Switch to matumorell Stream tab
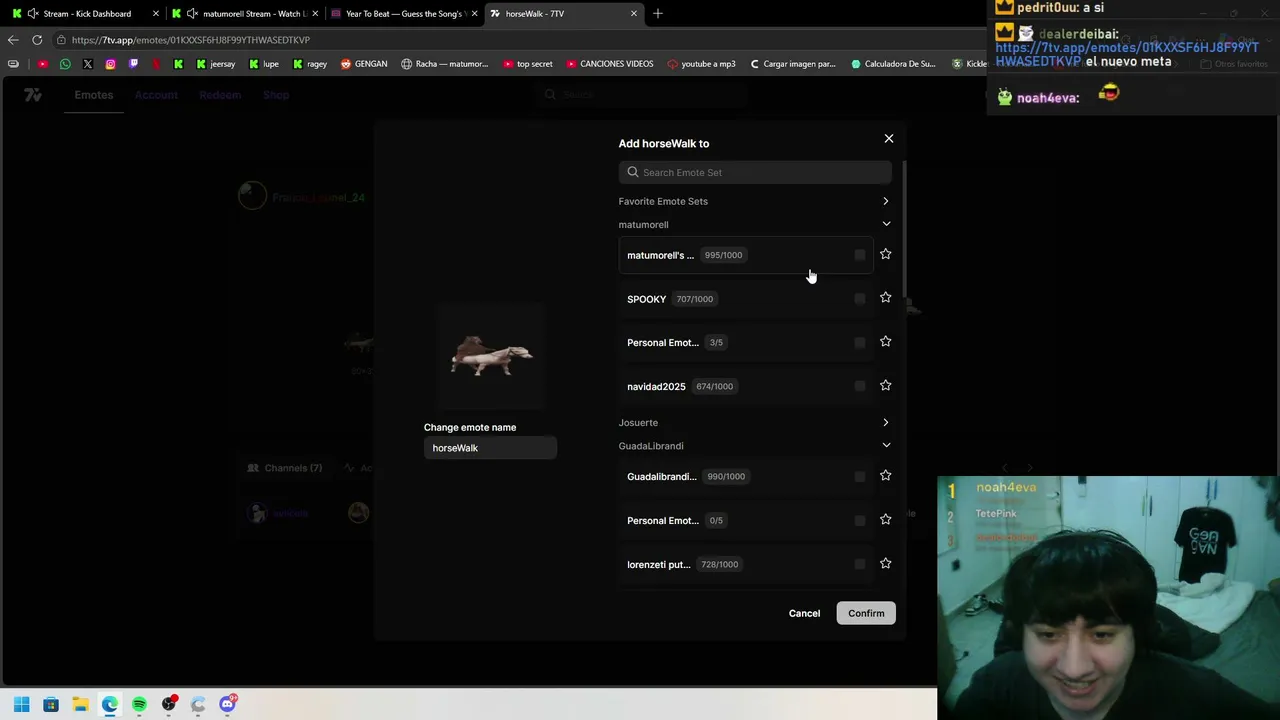Screen dimensions: 1280x720 click(245, 14)
